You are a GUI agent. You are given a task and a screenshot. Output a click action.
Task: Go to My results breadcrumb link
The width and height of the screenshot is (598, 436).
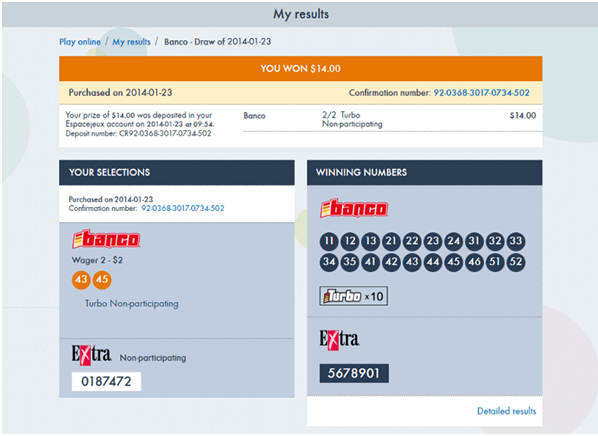click(131, 42)
